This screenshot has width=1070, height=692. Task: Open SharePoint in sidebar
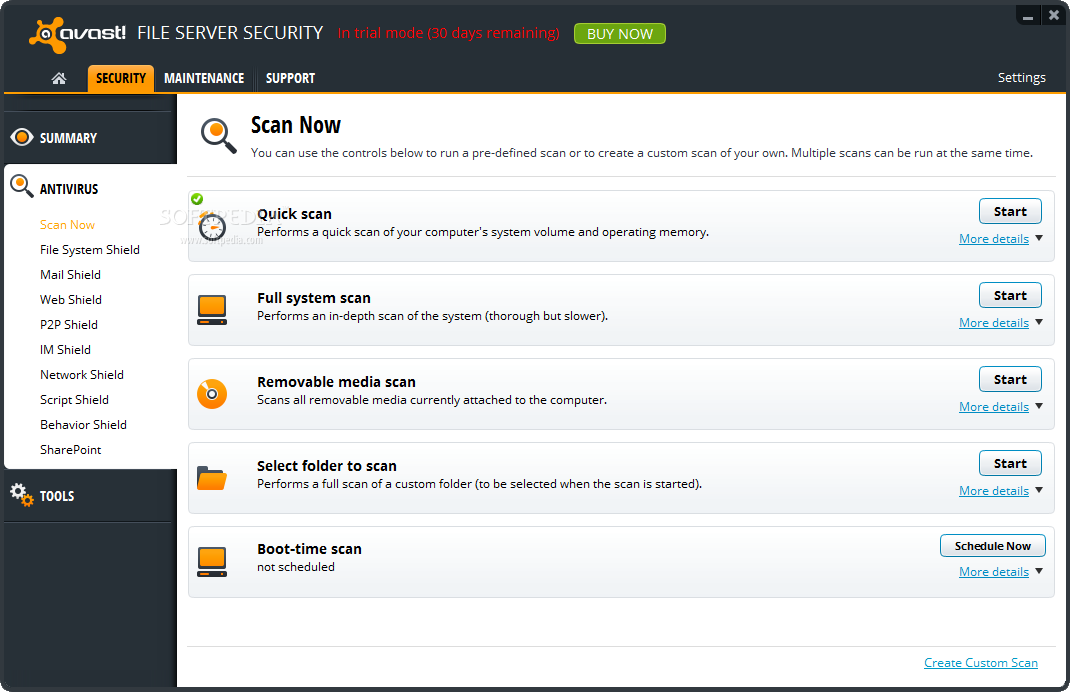point(70,450)
